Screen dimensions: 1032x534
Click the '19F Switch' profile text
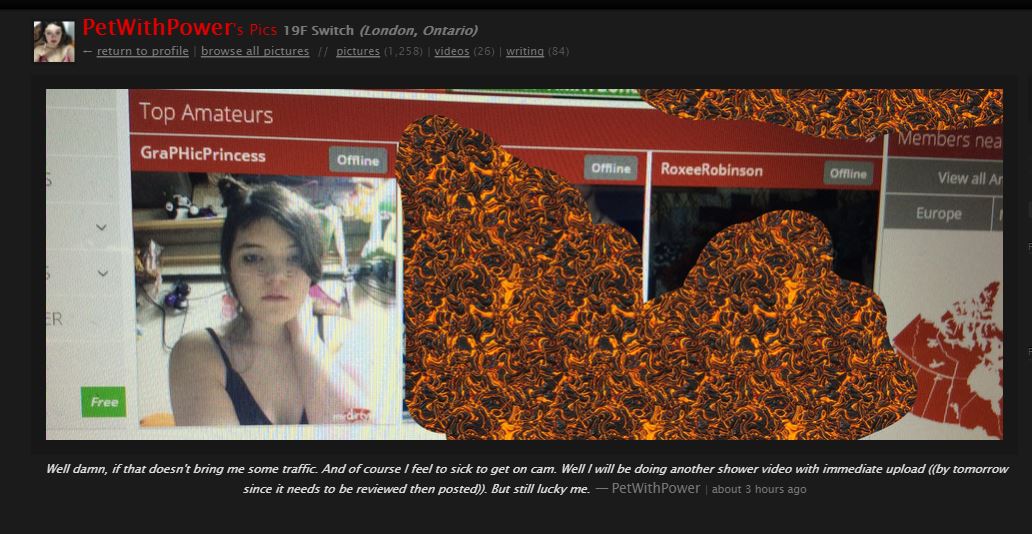(x=318, y=30)
